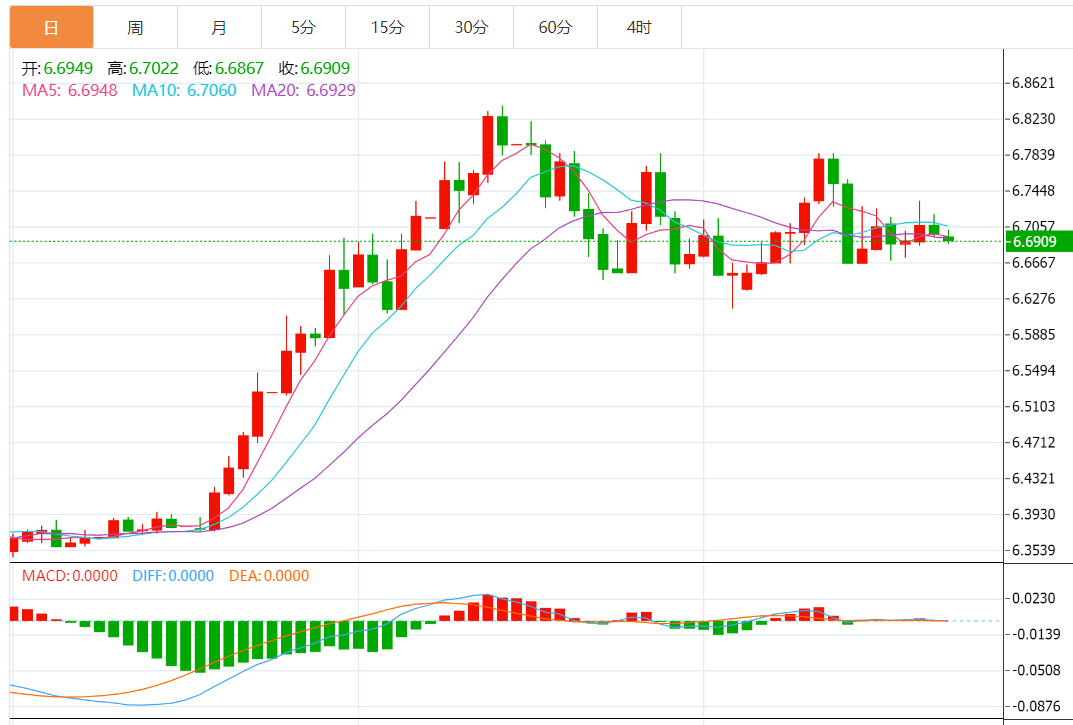Click the opening price 开:6.6949

click(57, 68)
